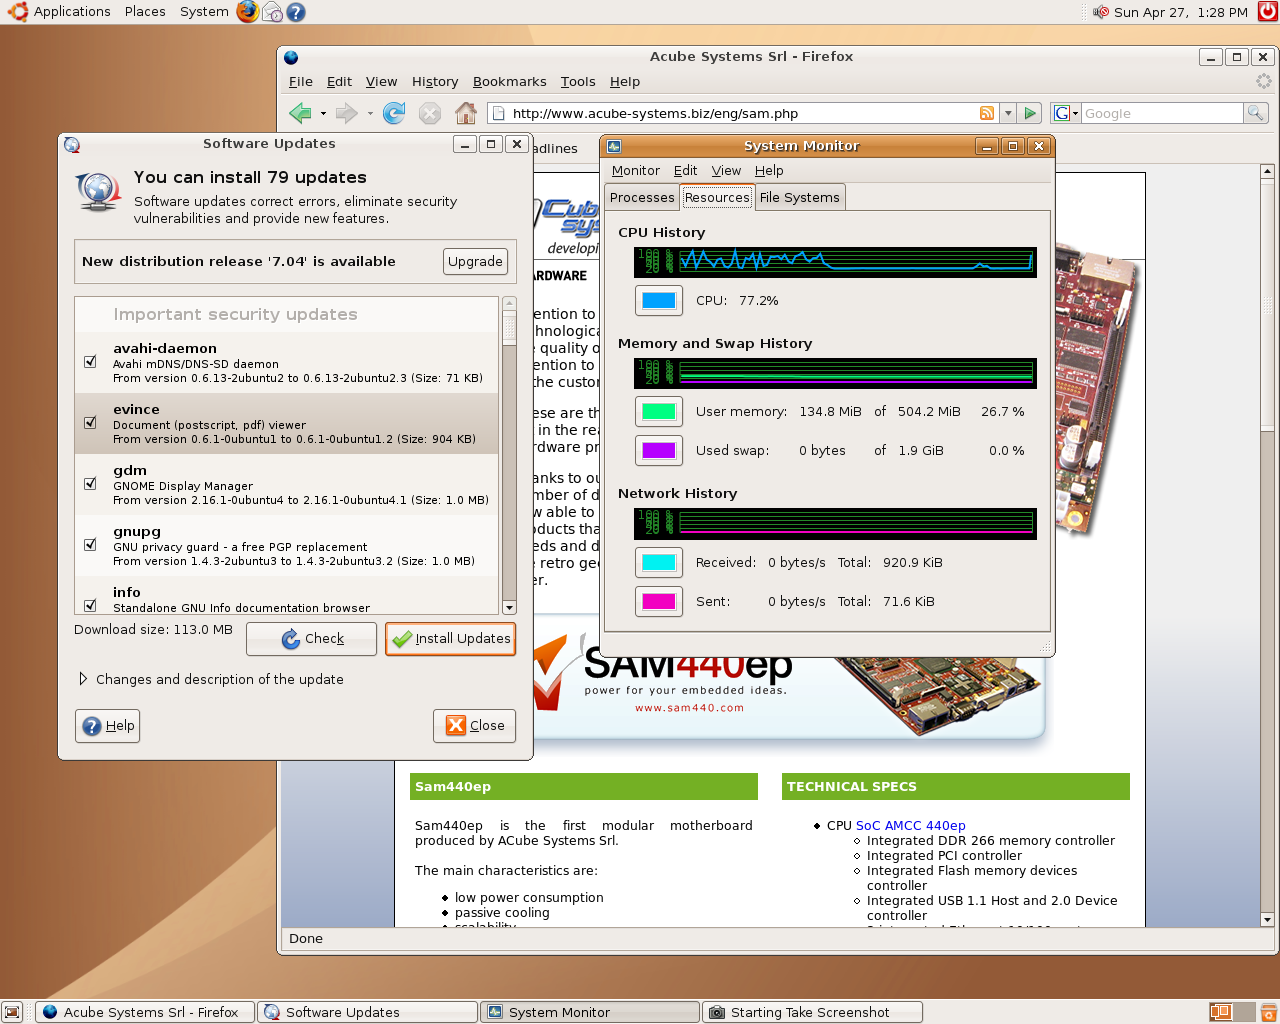Click the Received cyan color swatch
This screenshot has width=1280, height=1024.
[x=659, y=562]
